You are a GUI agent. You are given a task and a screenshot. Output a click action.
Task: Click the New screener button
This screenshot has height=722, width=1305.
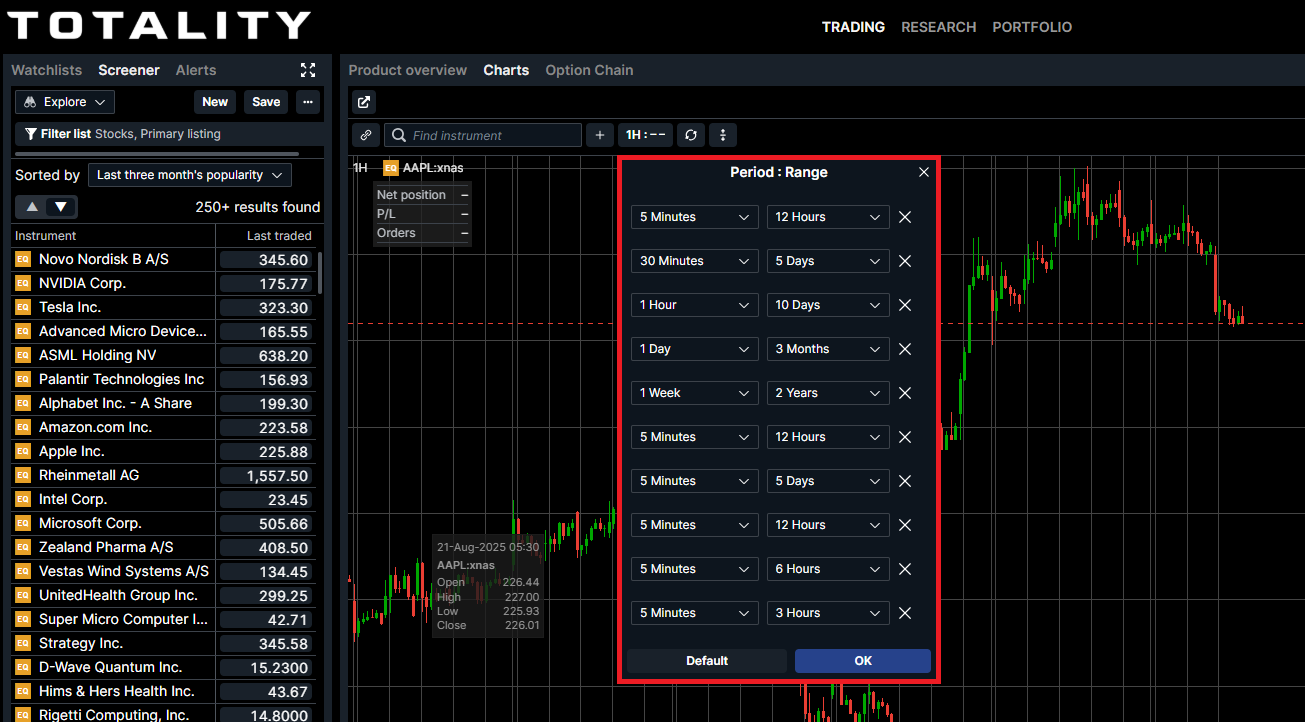coord(215,102)
